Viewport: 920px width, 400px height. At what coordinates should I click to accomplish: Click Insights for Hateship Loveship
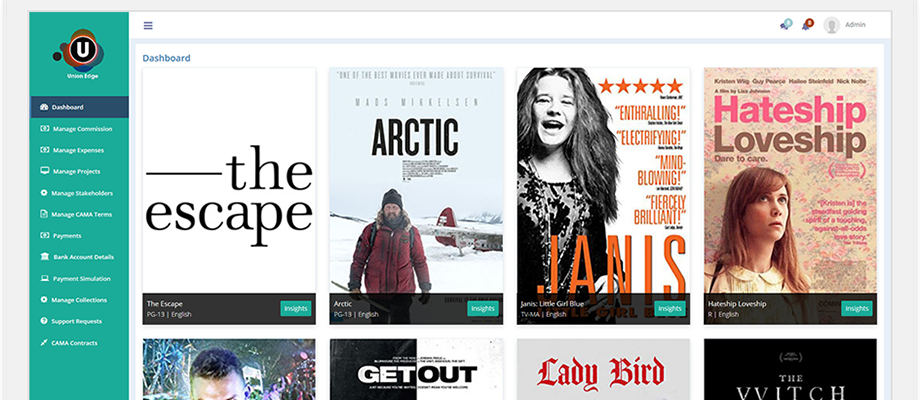tap(857, 309)
